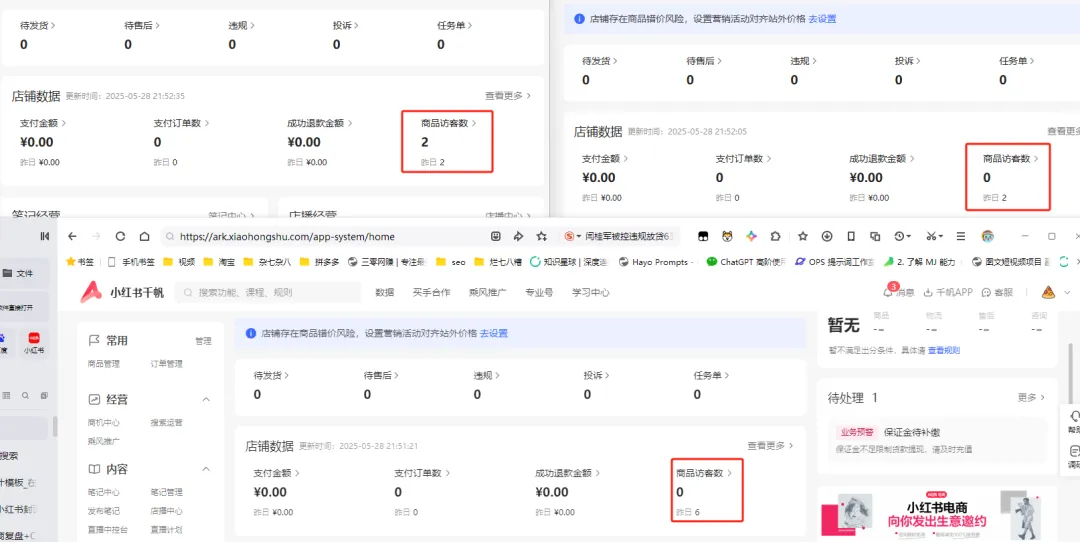The image size is (1080, 542).
Task: Open the browser downloads icon
Action: tap(827, 236)
